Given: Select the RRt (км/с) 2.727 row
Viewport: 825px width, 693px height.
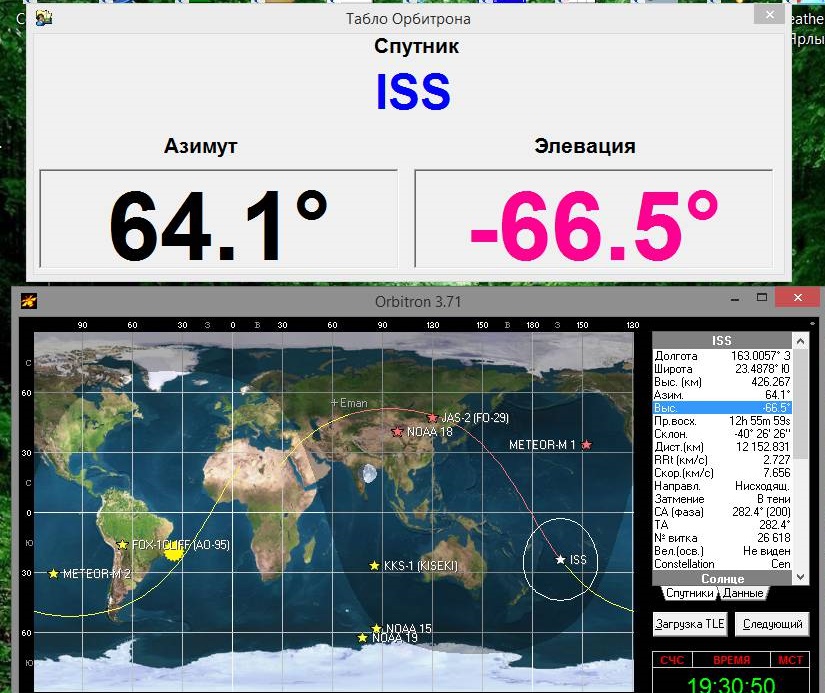Looking at the screenshot, I should 722,460.
